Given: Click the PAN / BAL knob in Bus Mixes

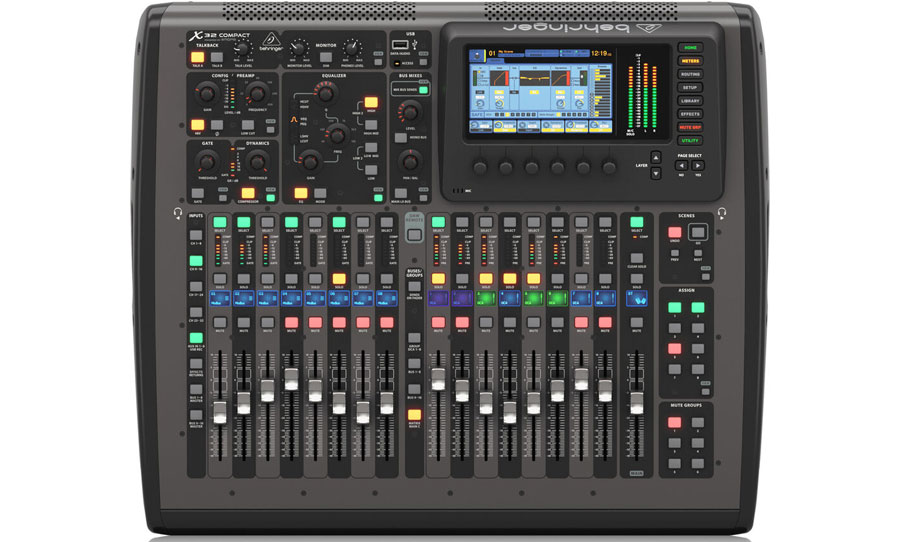Looking at the screenshot, I should [x=410, y=162].
